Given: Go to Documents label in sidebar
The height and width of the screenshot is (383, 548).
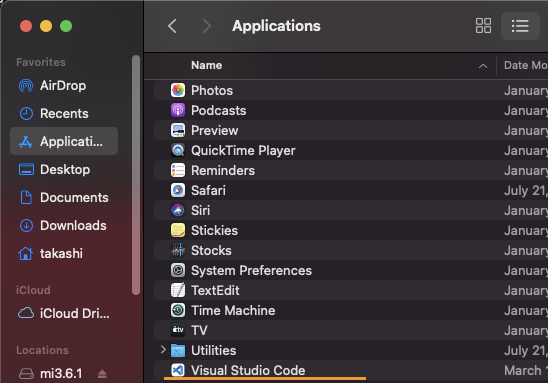Looking at the screenshot, I should (x=74, y=197).
